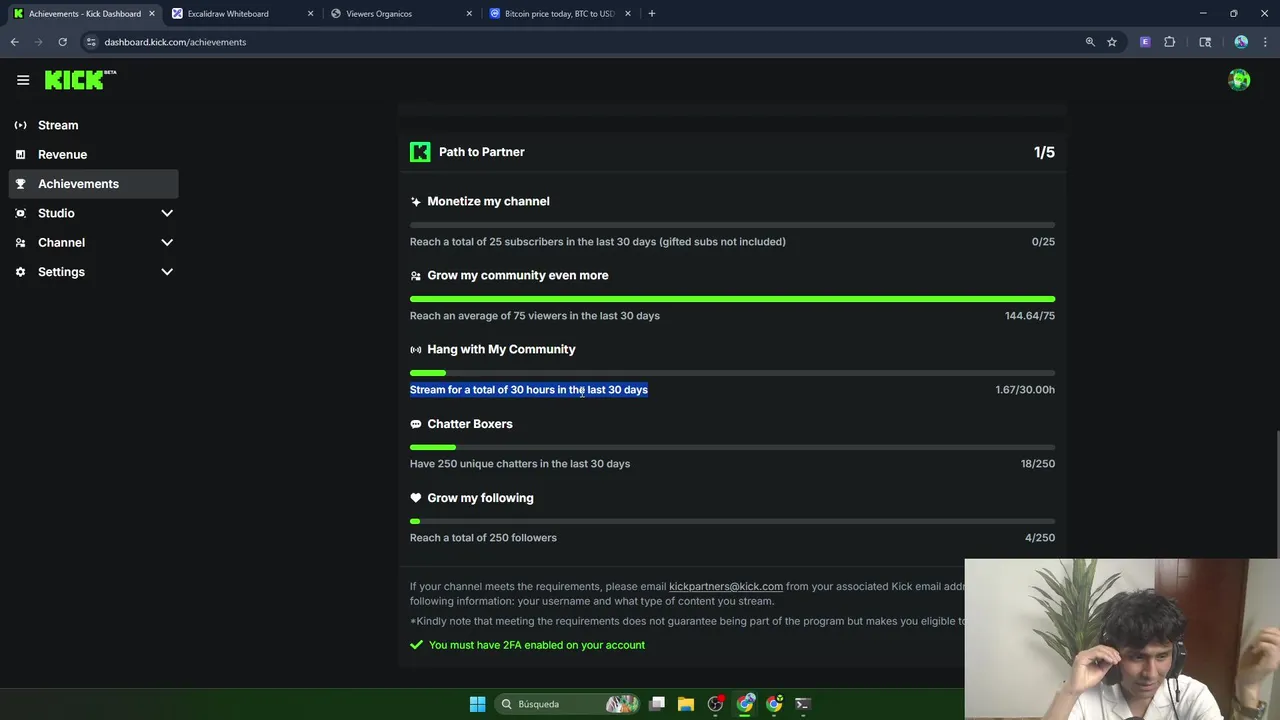The width and height of the screenshot is (1280, 720).
Task: Click the site information icon in the address bar
Action: [x=91, y=42]
